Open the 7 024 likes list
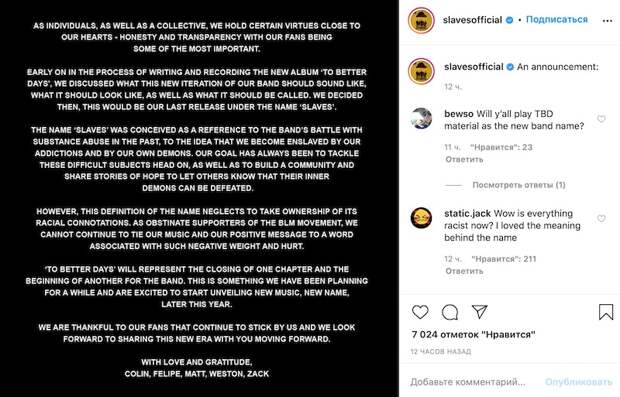 473,335
